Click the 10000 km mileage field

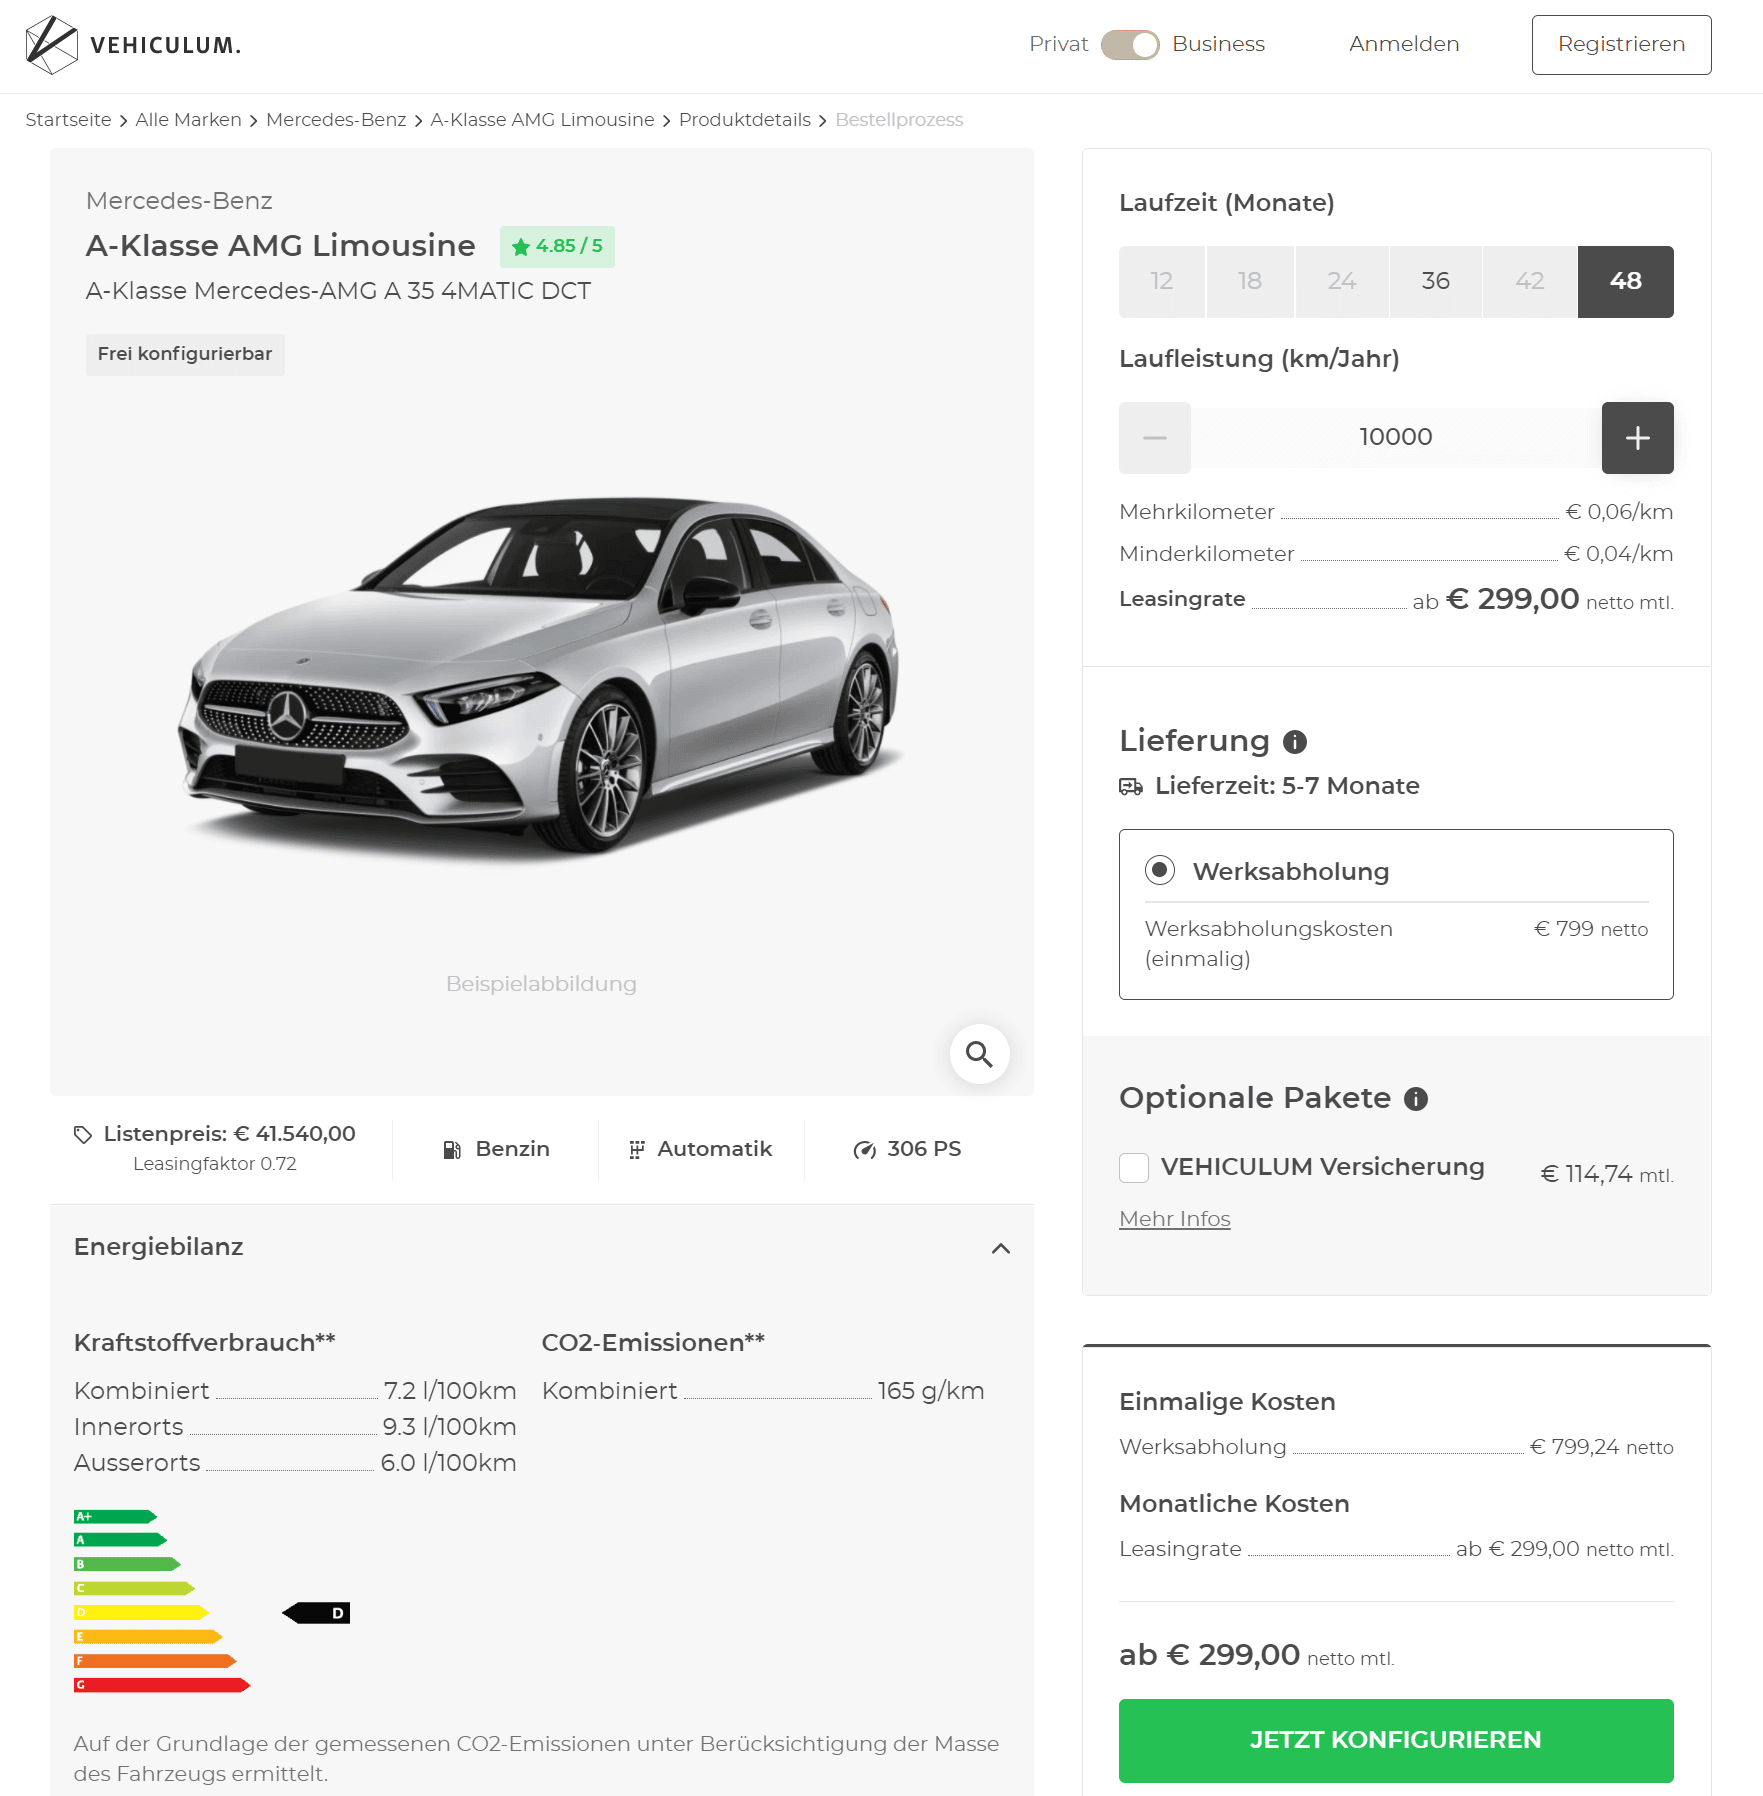1396,438
